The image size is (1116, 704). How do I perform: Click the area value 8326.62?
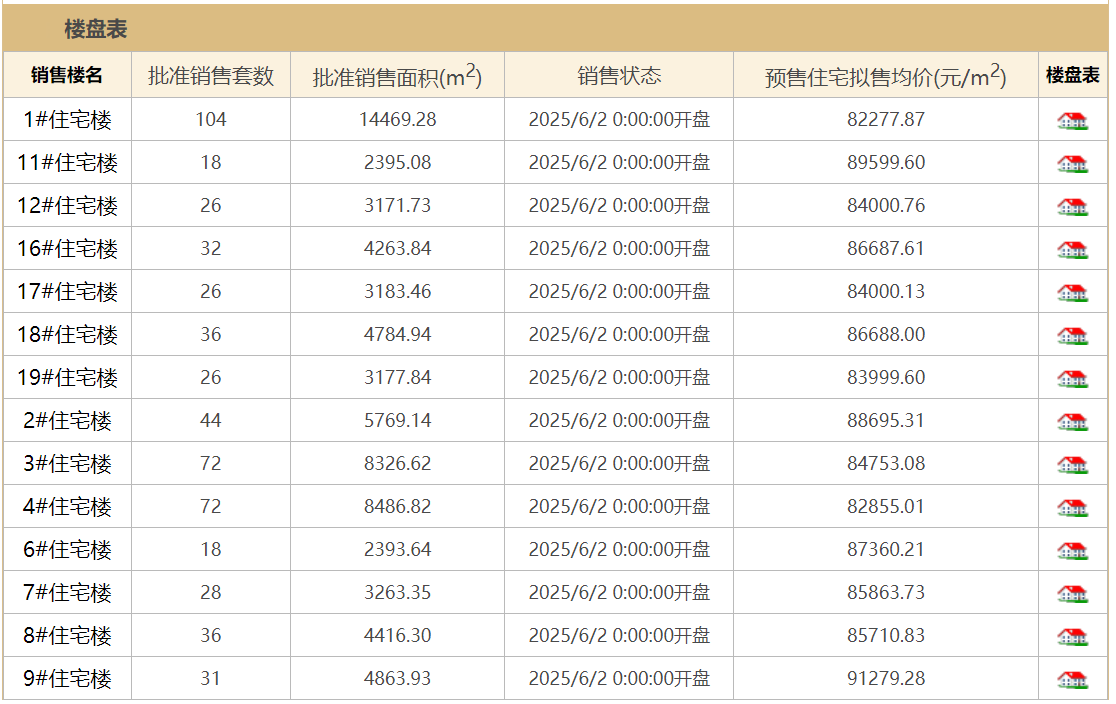(x=397, y=463)
